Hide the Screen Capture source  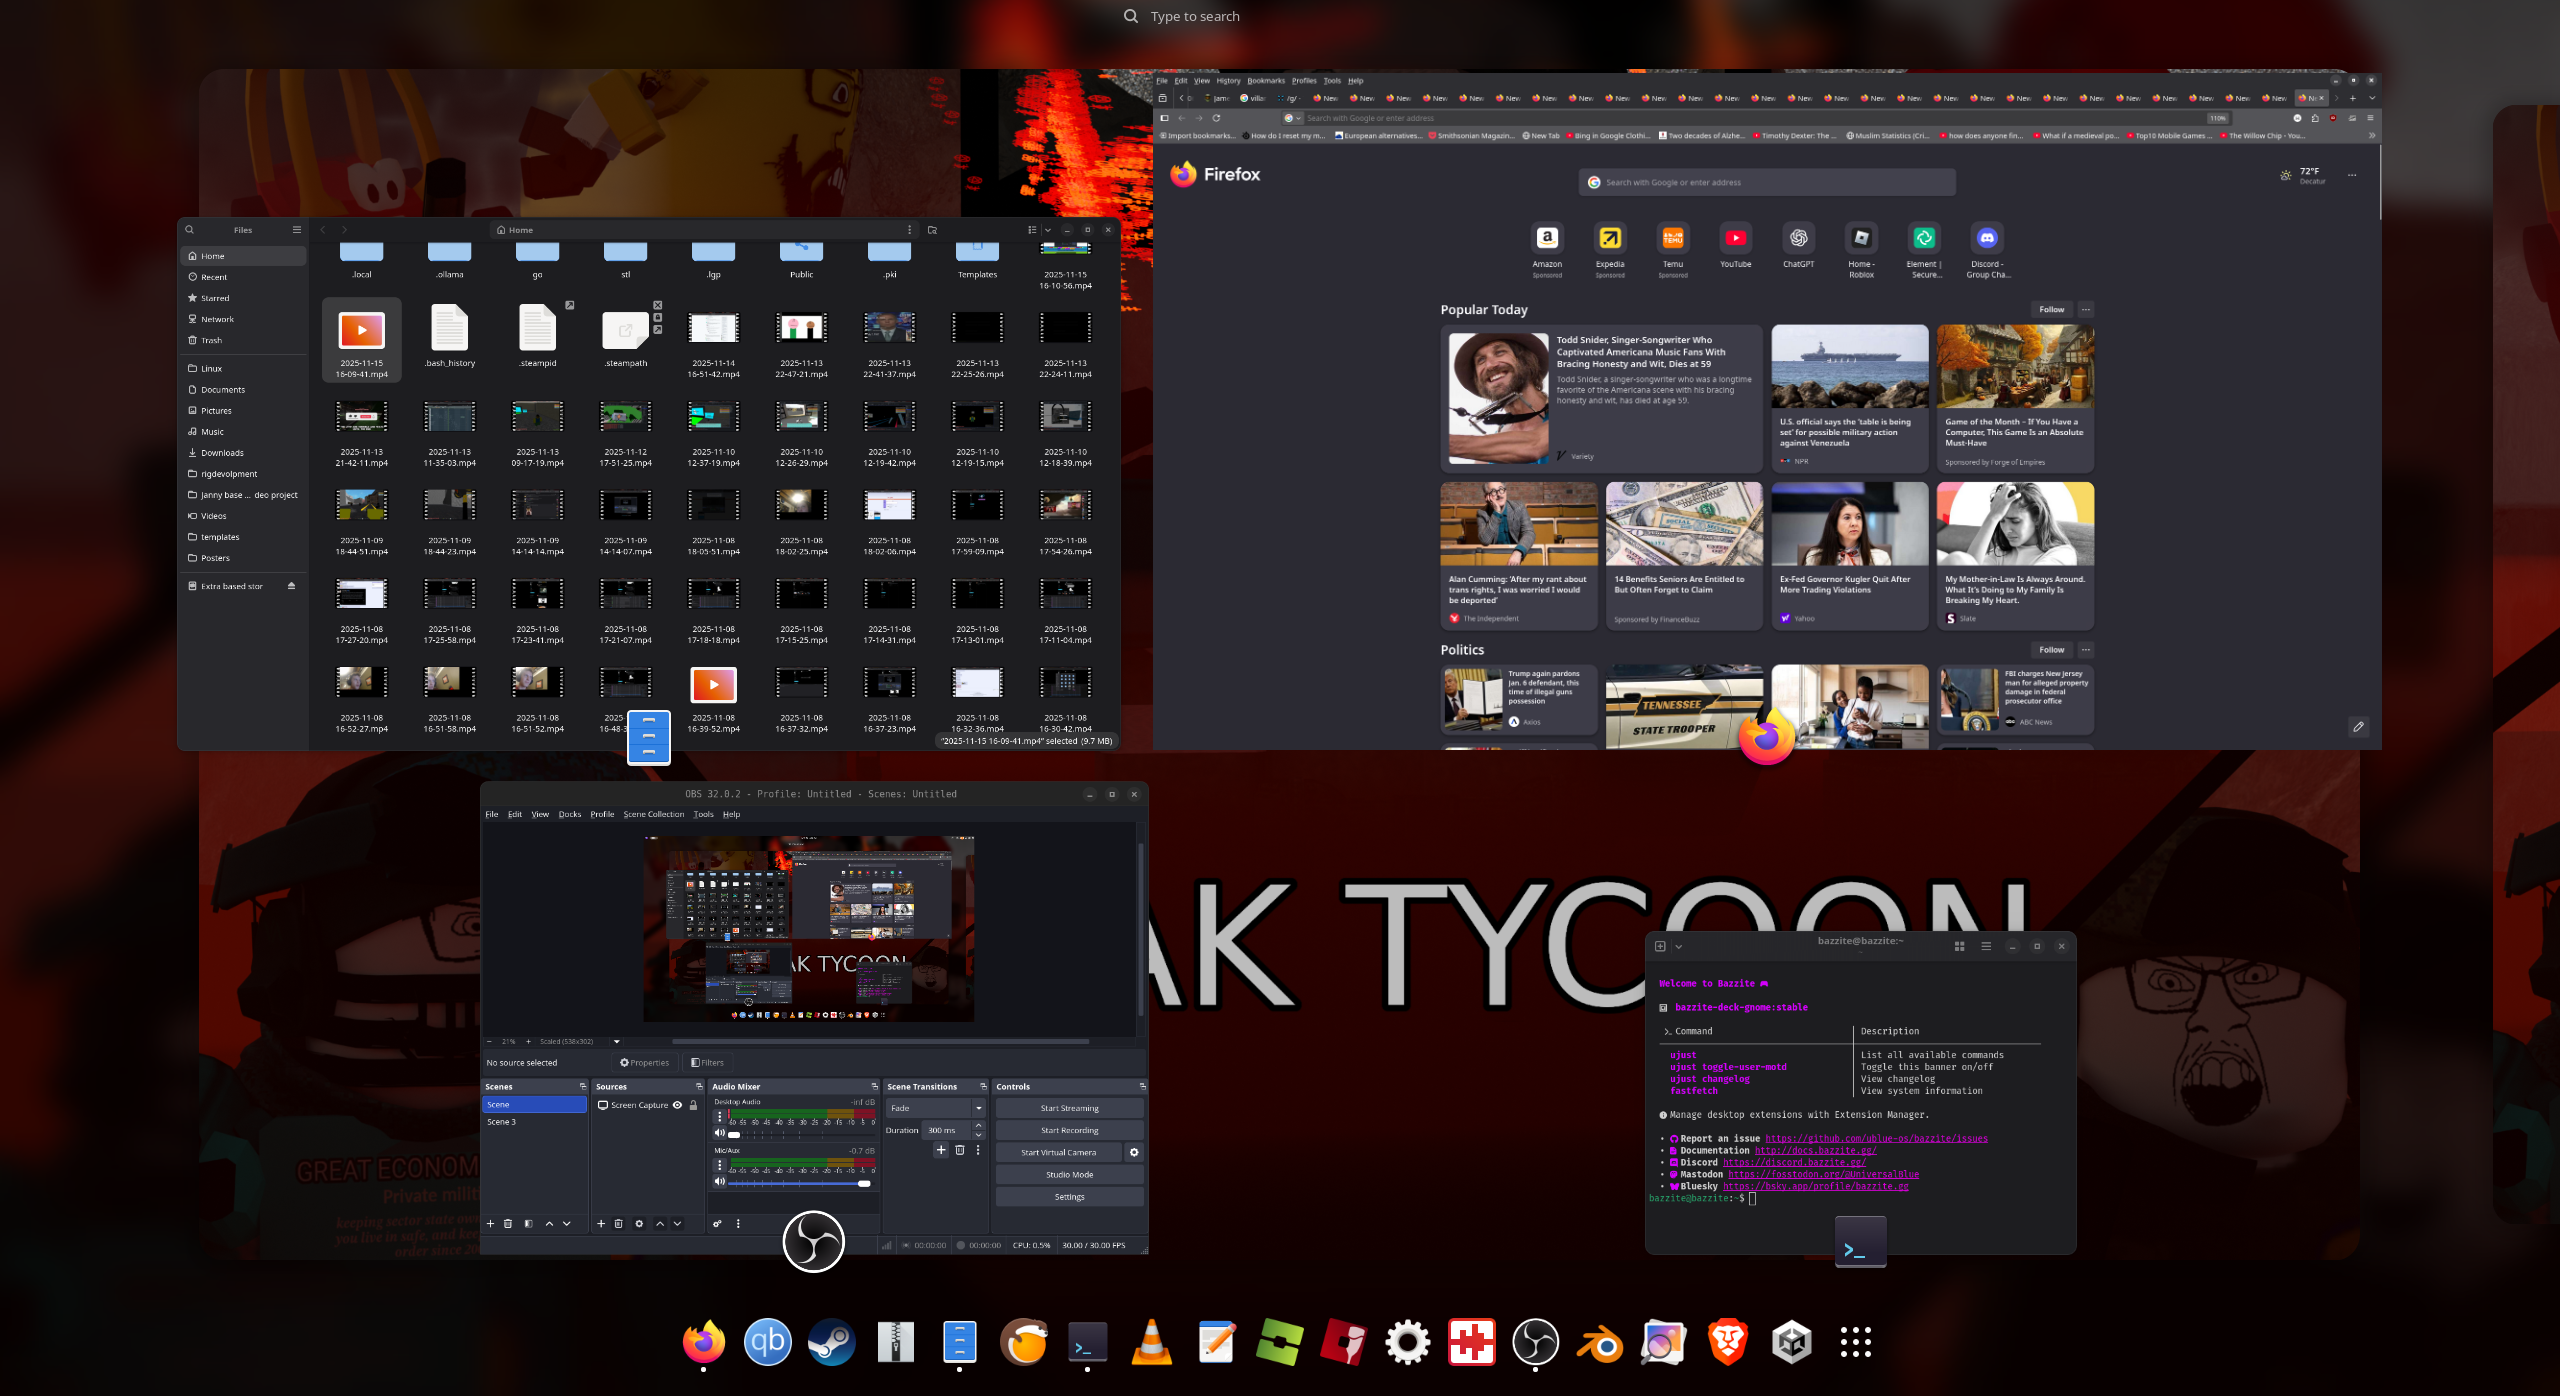point(679,1106)
